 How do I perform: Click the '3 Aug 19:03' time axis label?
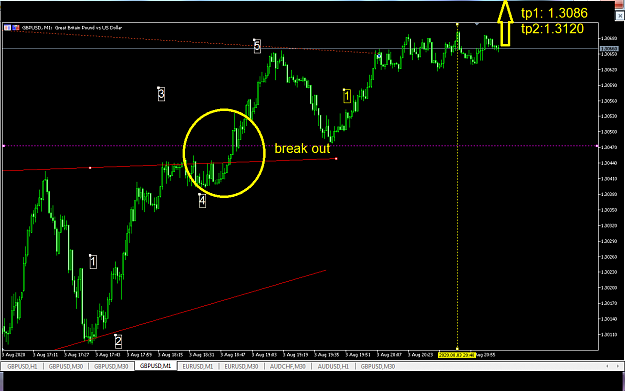[264, 355]
